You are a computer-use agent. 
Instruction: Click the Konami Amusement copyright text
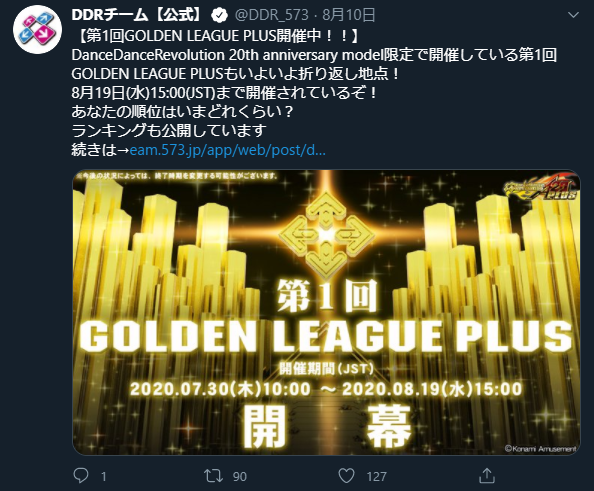coord(541,449)
